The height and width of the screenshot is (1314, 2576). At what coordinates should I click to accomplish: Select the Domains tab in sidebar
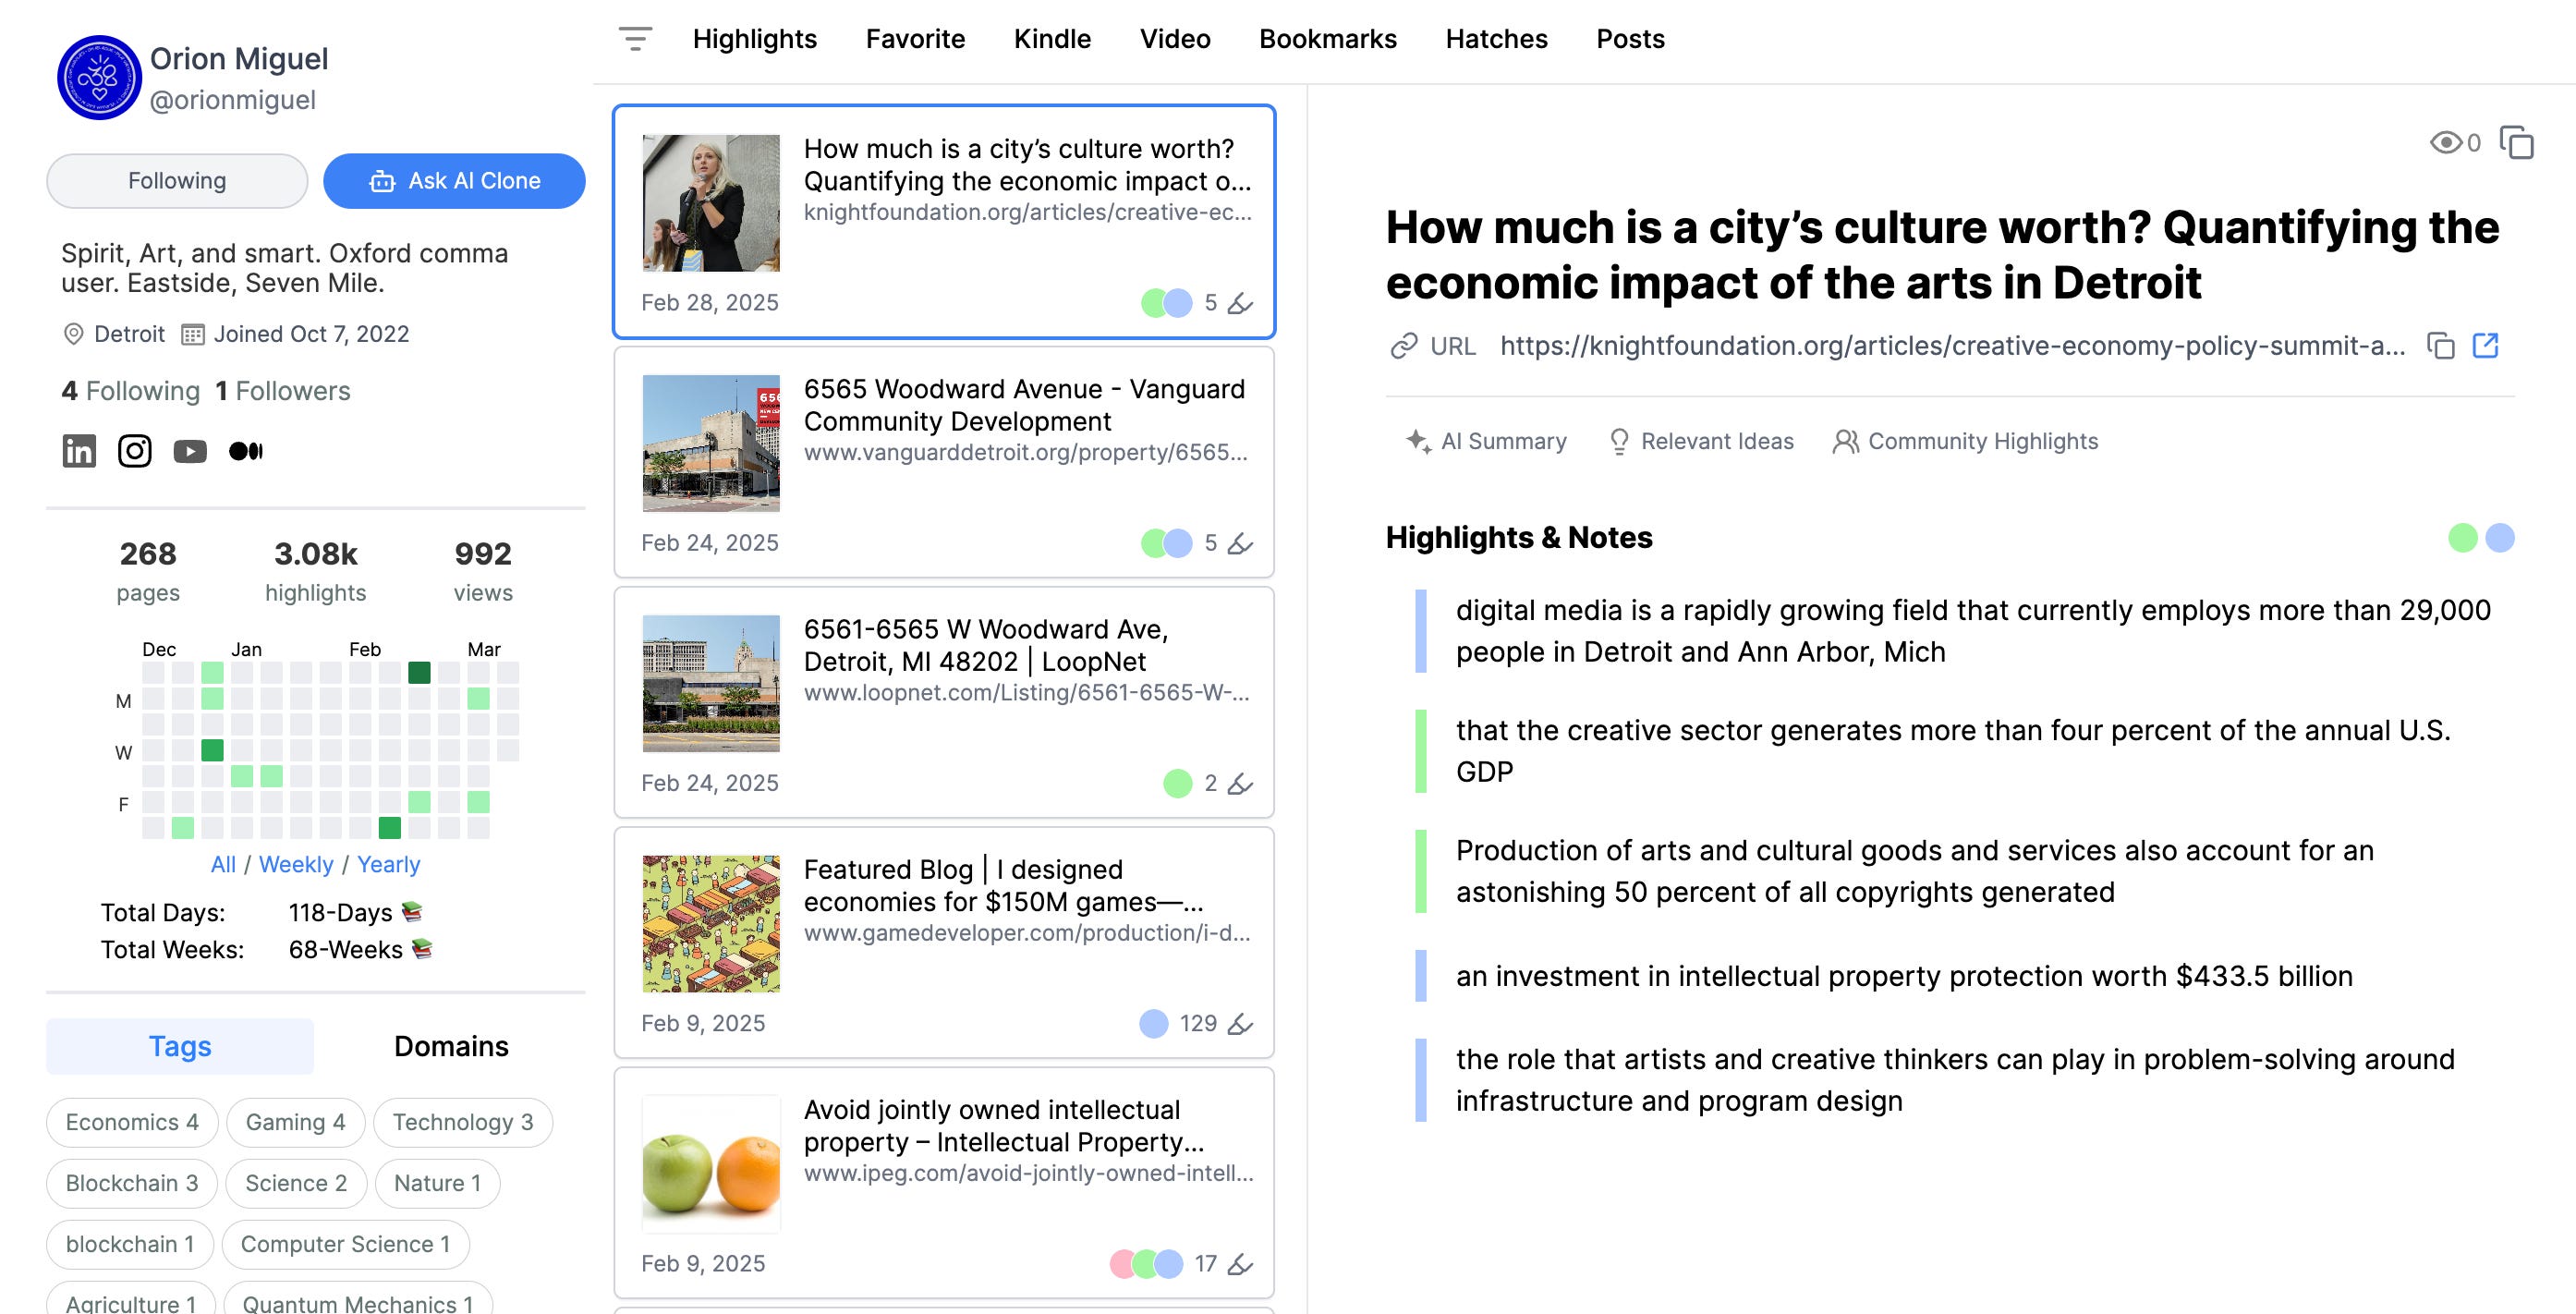click(451, 1046)
